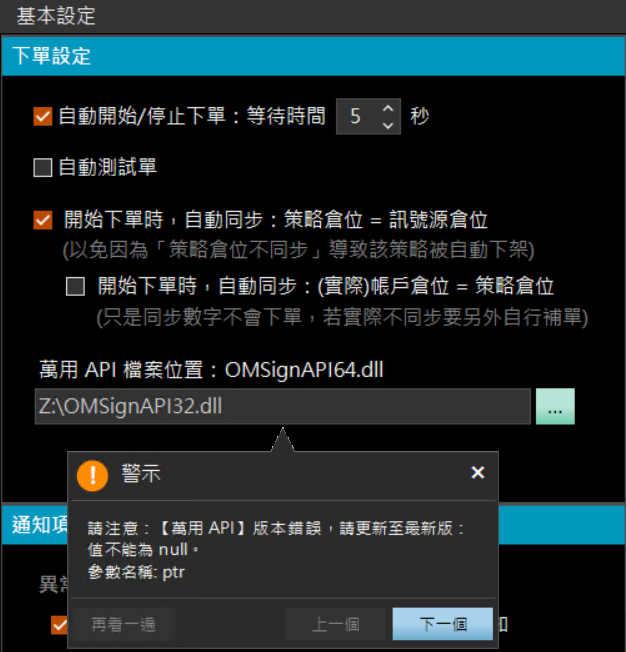
Task: Click the orange warning exclamation icon
Action: click(x=92, y=476)
